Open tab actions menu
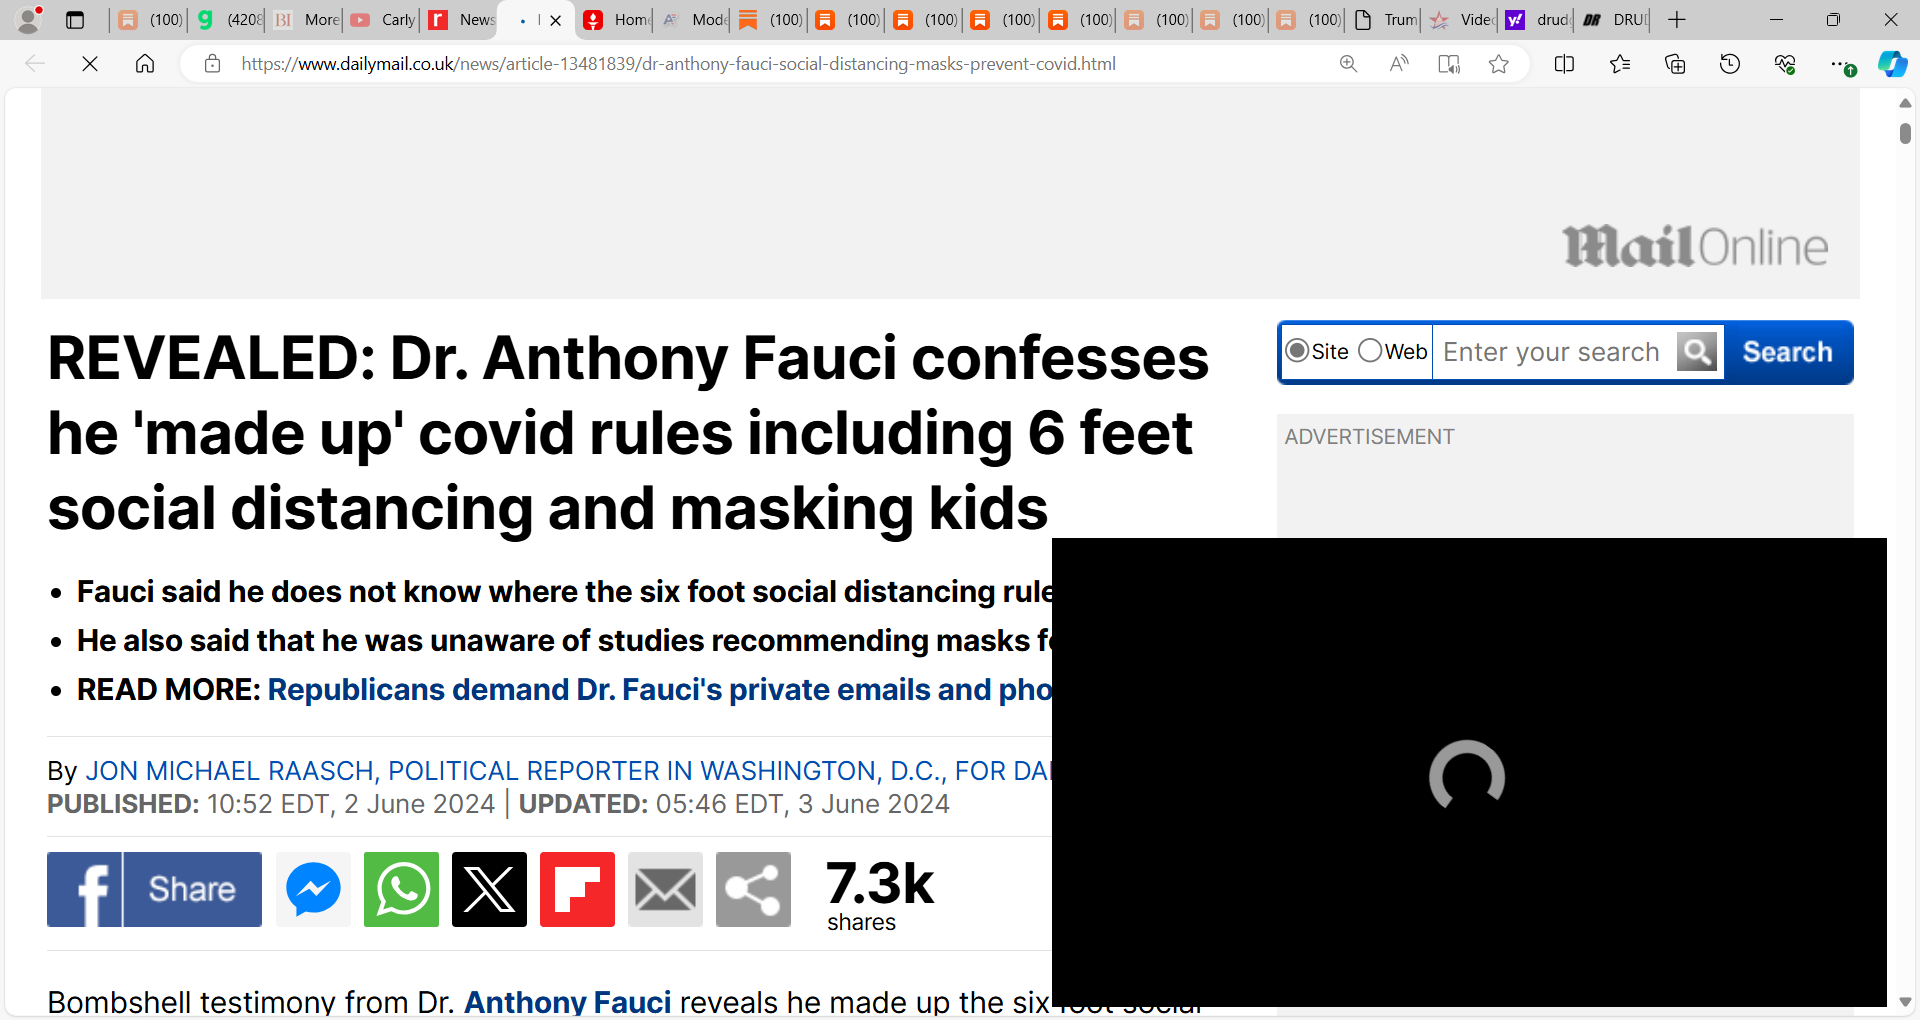Image resolution: width=1920 pixels, height=1020 pixels. [x=75, y=20]
